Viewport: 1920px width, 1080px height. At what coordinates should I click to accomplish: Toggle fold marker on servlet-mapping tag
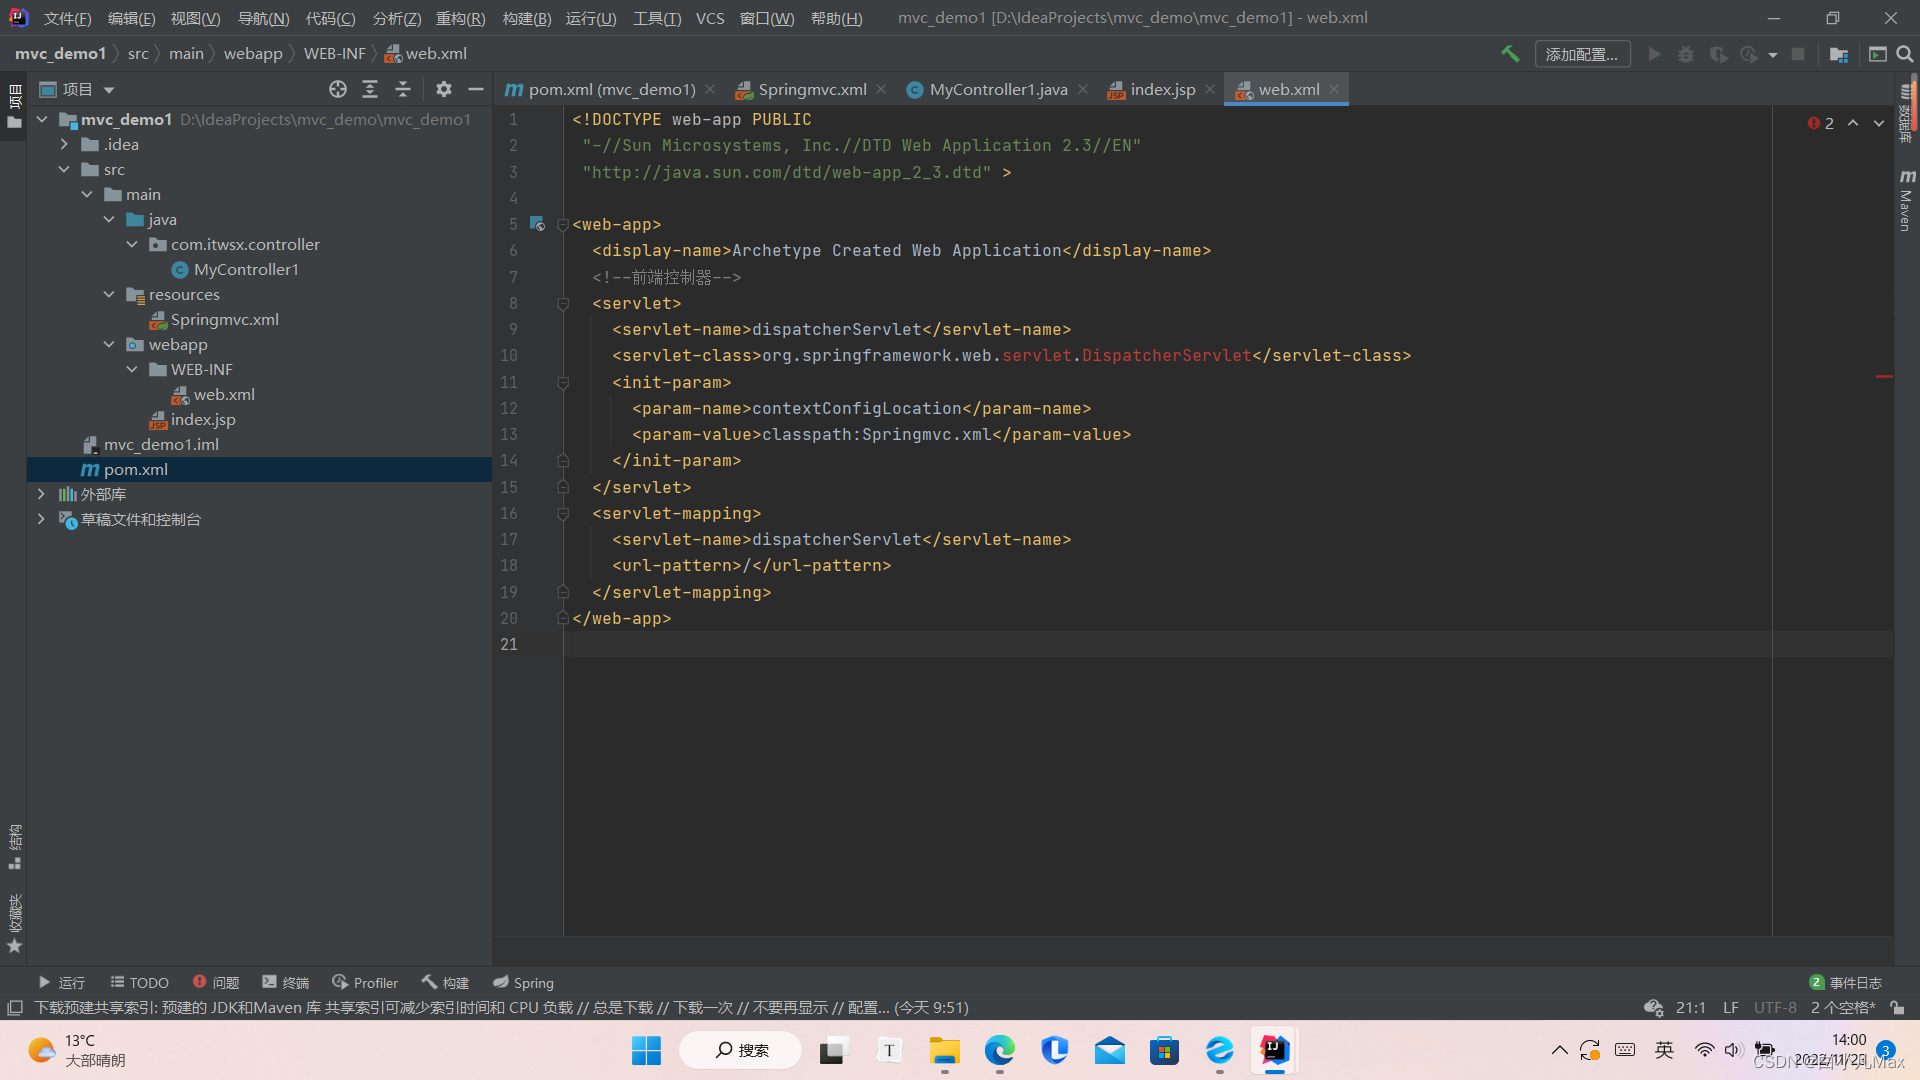coord(563,514)
